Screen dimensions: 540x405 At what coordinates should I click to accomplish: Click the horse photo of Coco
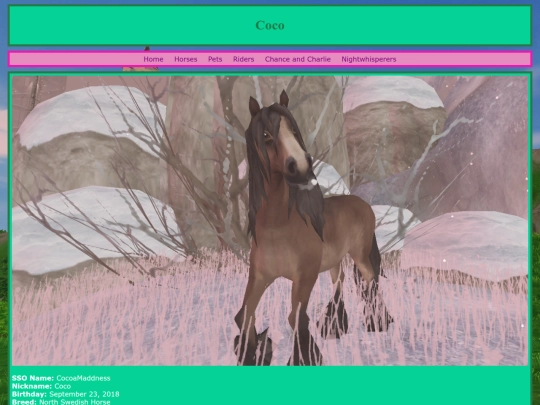pos(270,220)
